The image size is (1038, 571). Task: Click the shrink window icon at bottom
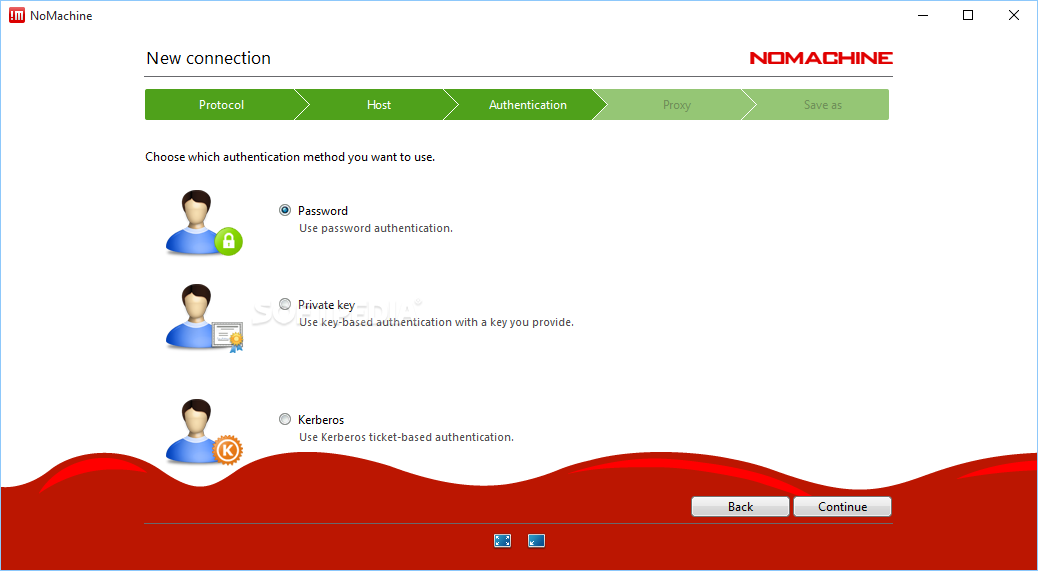tap(536, 541)
